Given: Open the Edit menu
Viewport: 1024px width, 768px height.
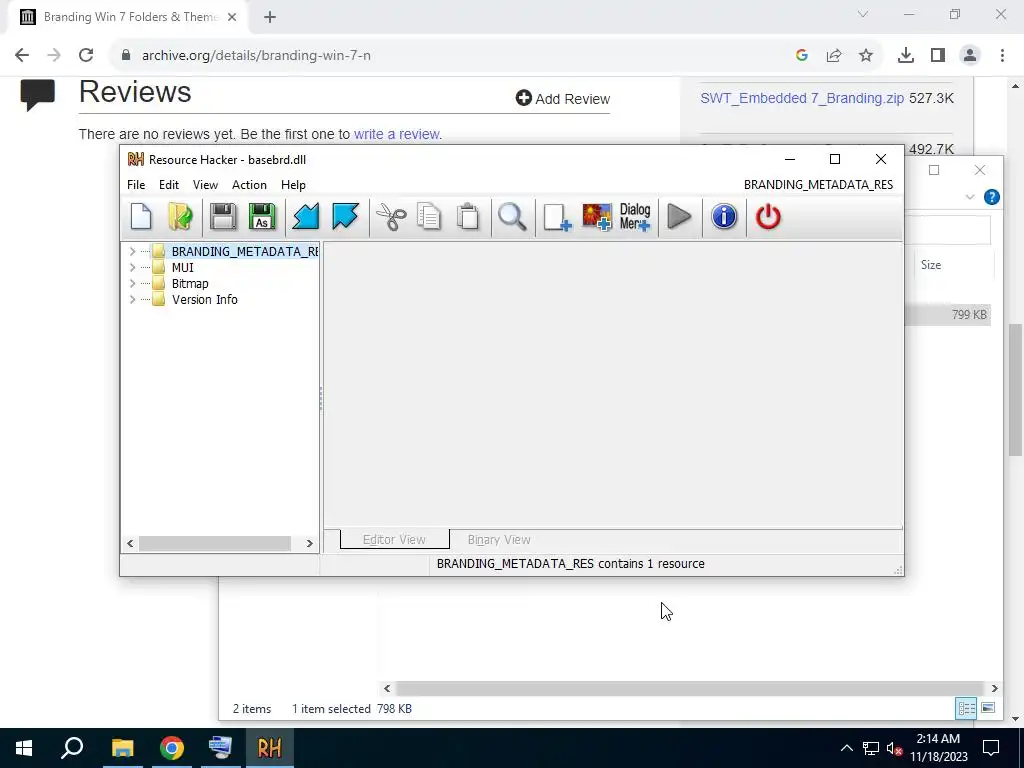Looking at the screenshot, I should (168, 185).
